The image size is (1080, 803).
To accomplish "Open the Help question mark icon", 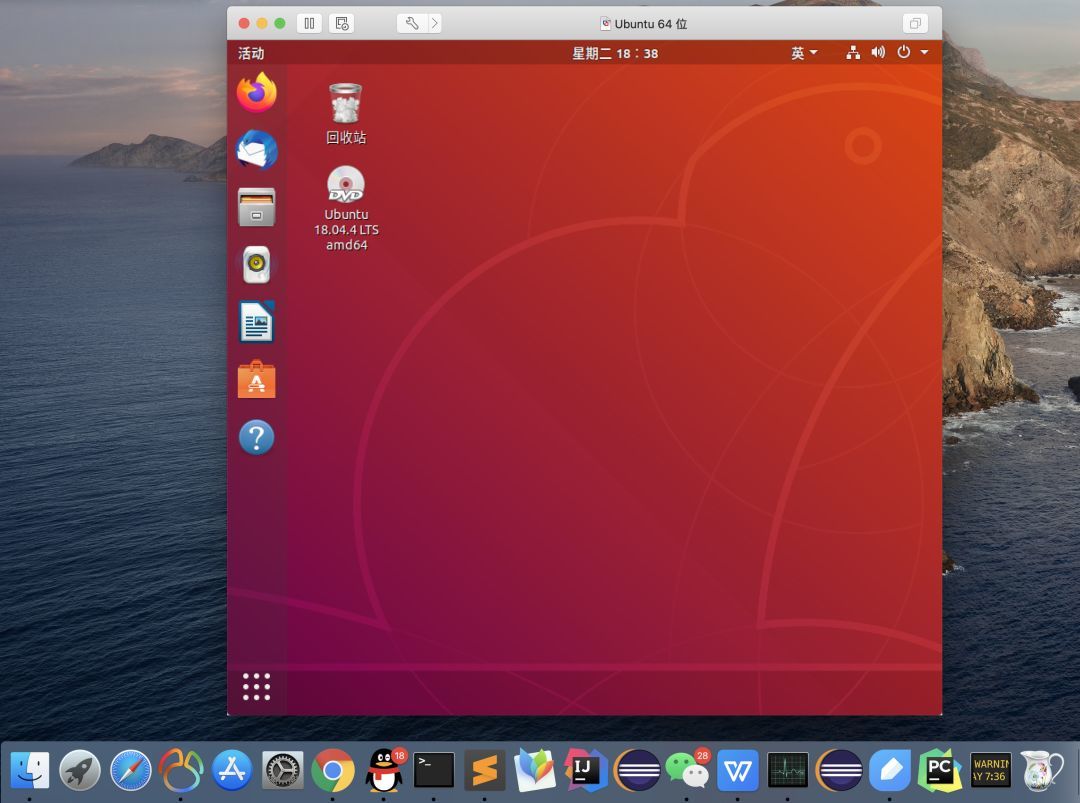I will (x=256, y=437).
